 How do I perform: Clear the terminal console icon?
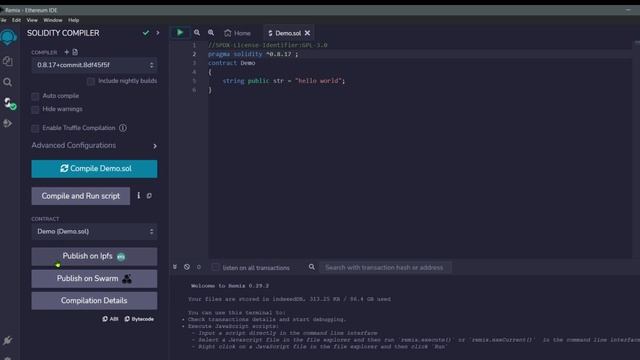click(187, 267)
